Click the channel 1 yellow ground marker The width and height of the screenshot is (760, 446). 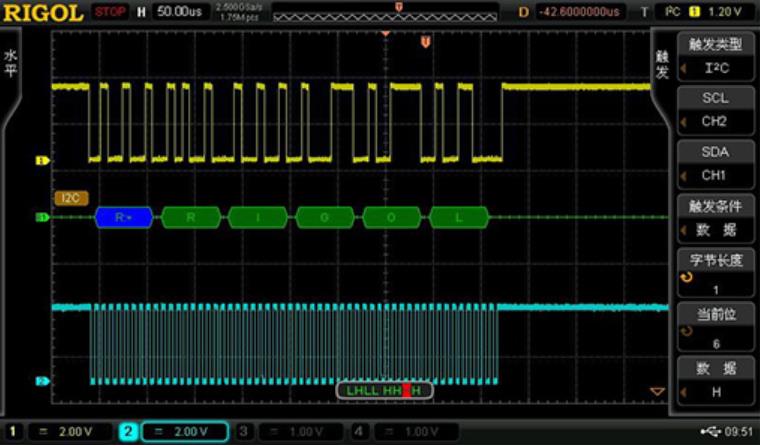pos(42,160)
